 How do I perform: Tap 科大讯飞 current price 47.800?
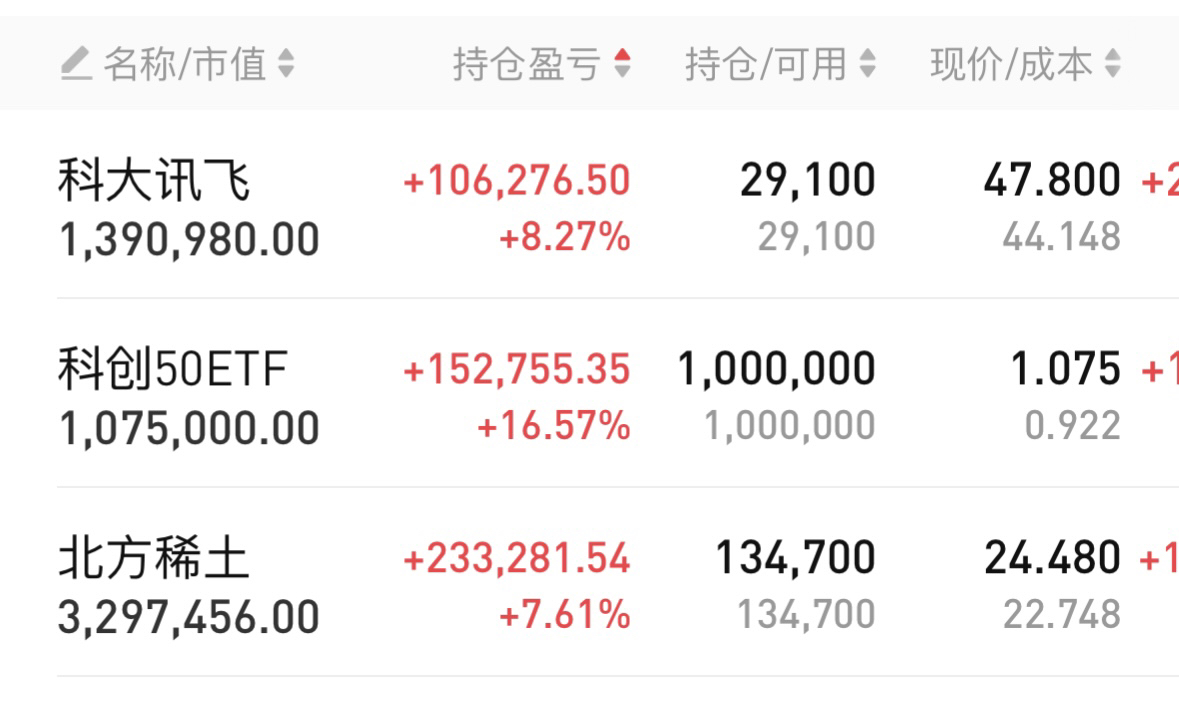coord(1052,180)
